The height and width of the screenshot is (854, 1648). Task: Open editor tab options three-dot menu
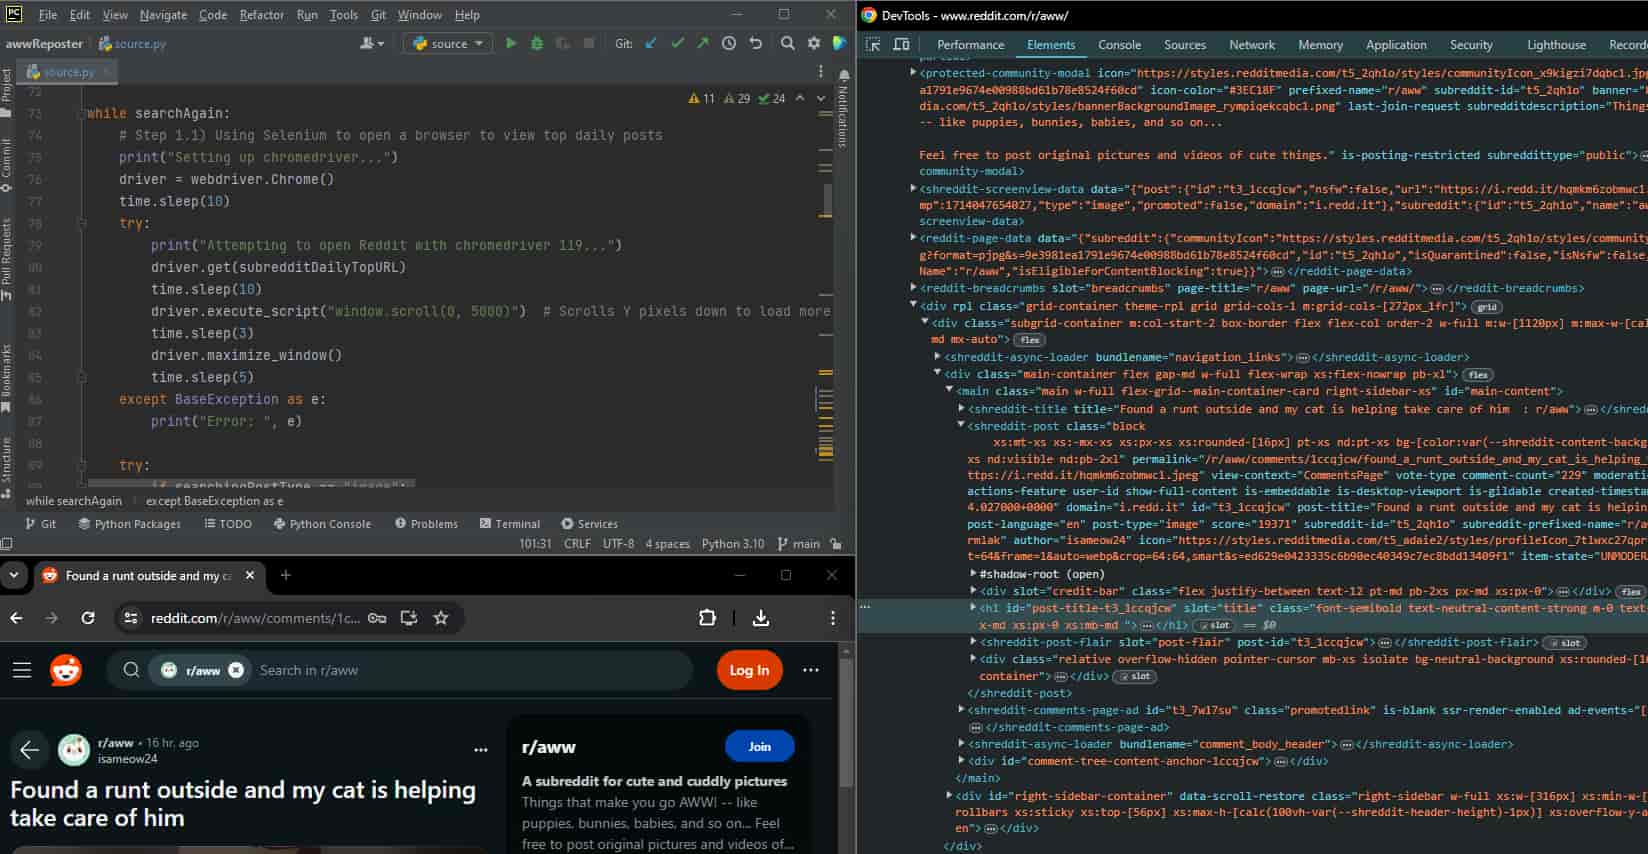tap(821, 71)
